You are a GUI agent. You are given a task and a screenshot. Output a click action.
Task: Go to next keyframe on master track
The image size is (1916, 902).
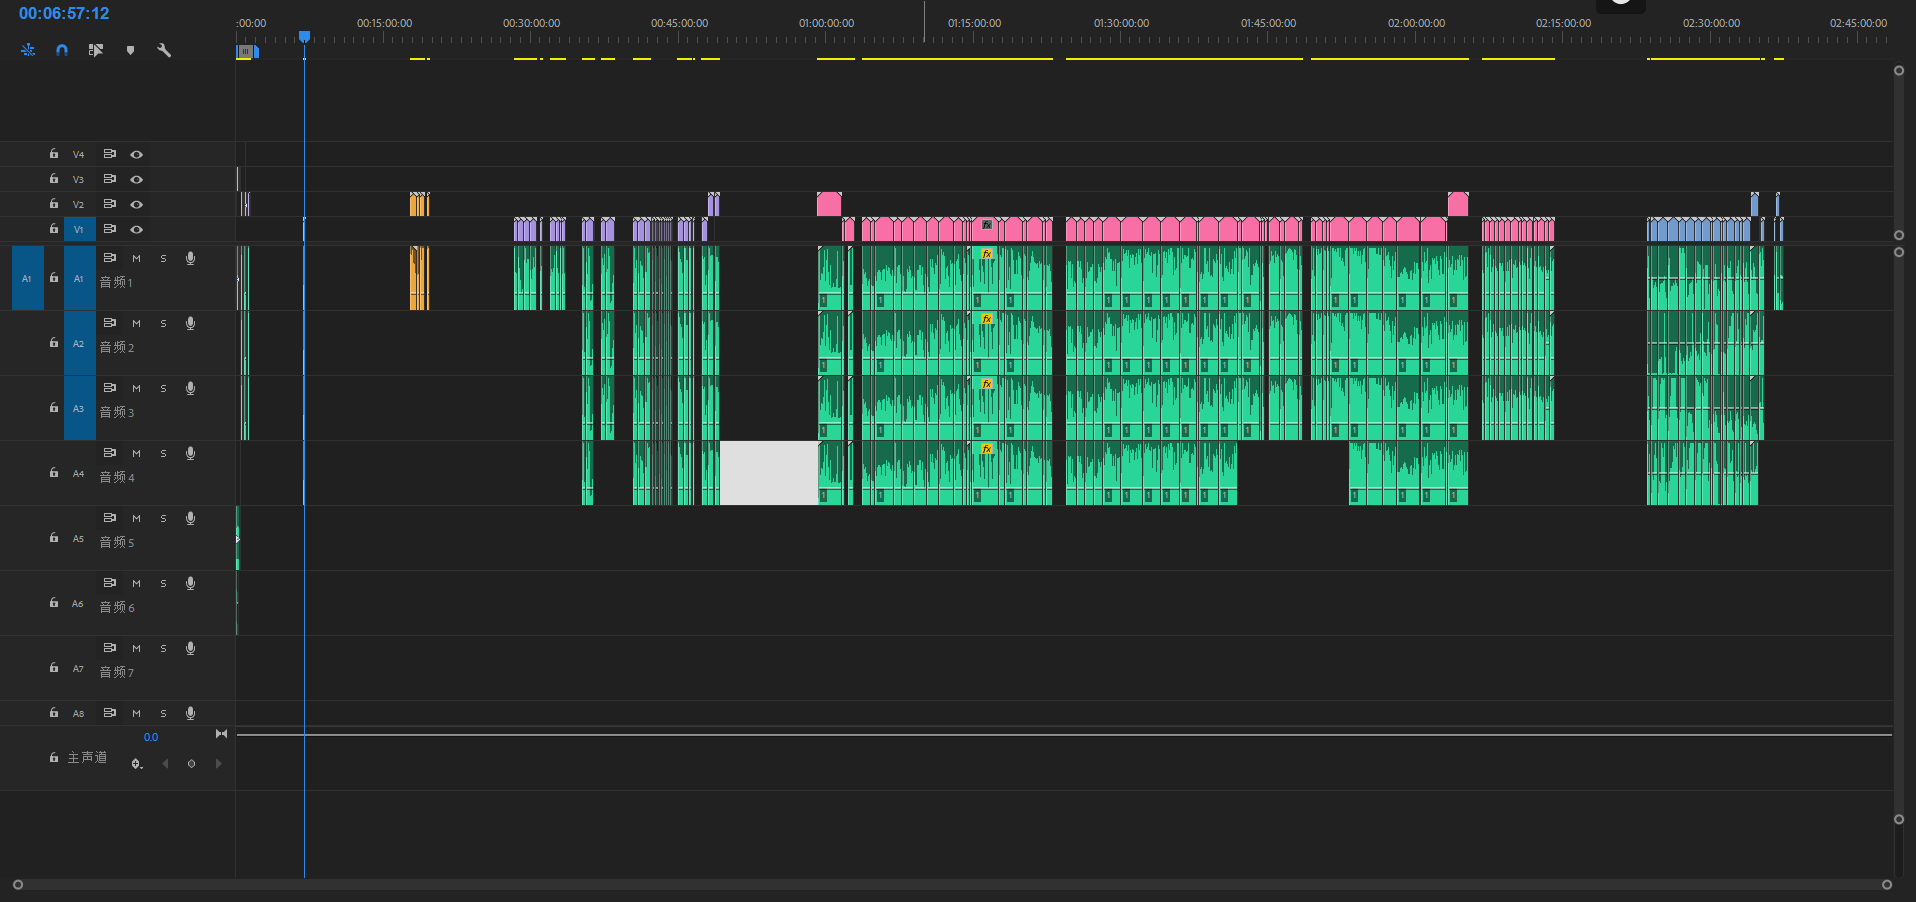(x=218, y=764)
